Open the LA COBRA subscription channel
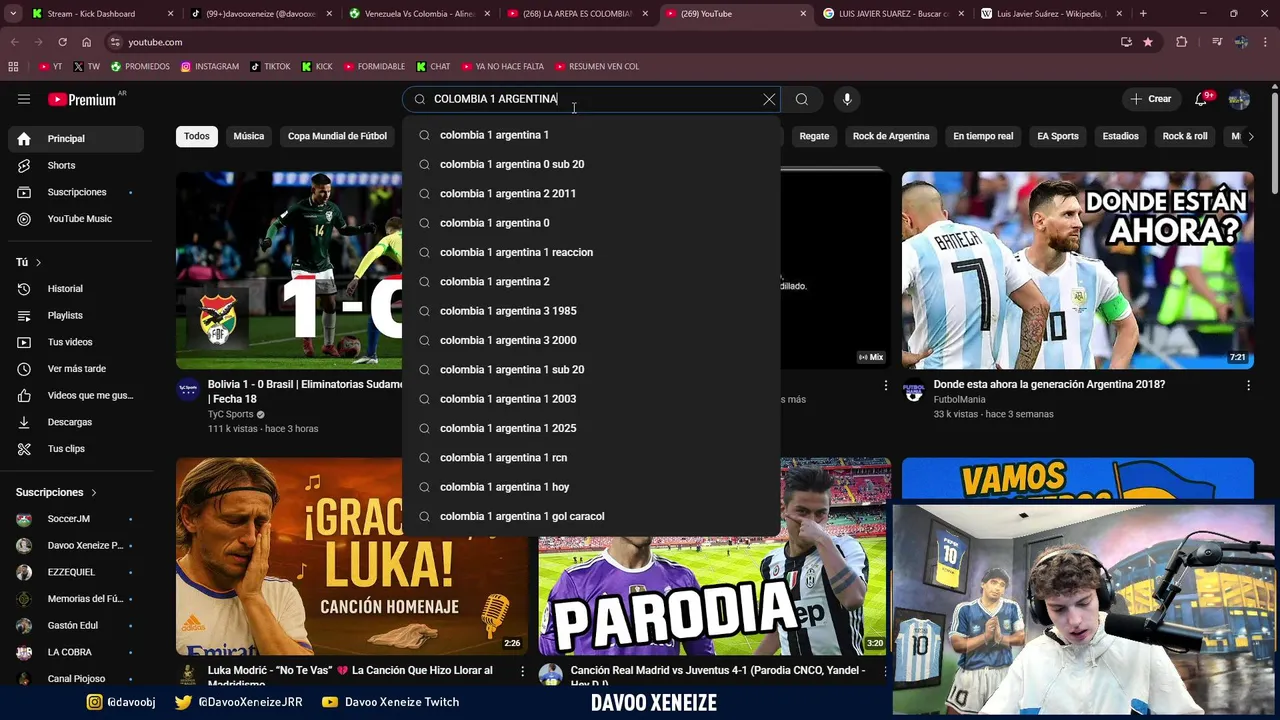The width and height of the screenshot is (1280, 720). click(x=76, y=652)
